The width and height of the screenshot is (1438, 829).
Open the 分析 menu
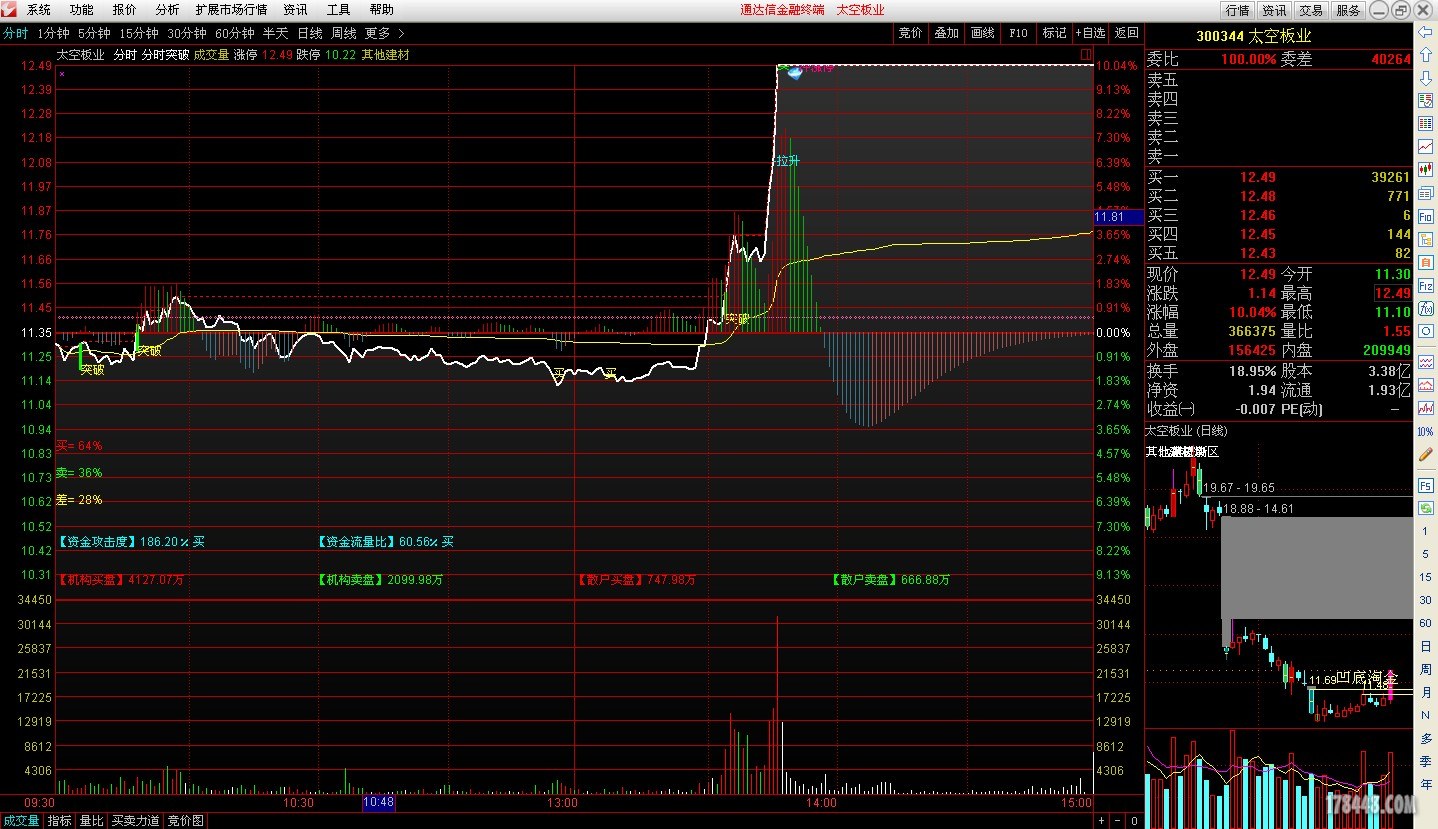tap(167, 10)
